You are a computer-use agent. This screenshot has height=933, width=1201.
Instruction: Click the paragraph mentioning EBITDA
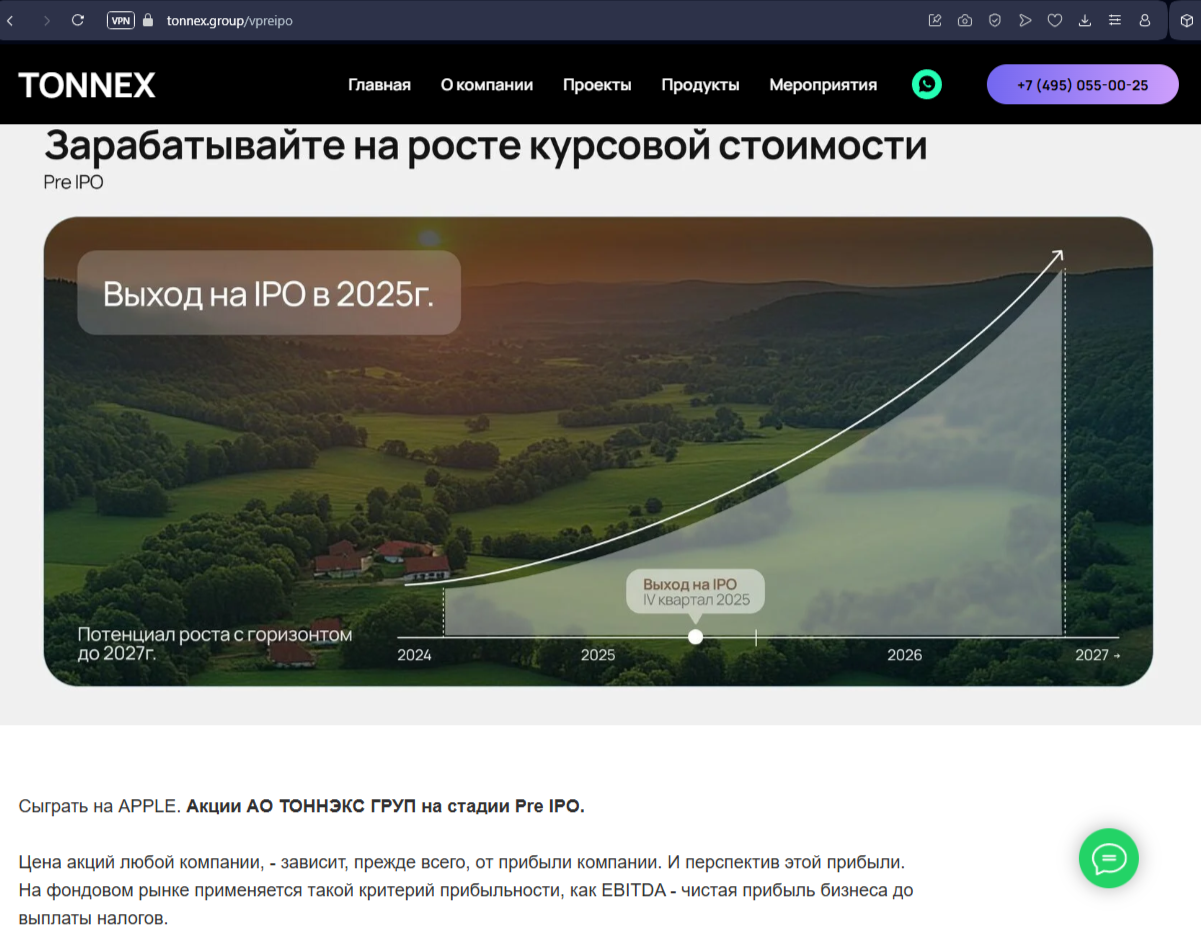point(466,890)
